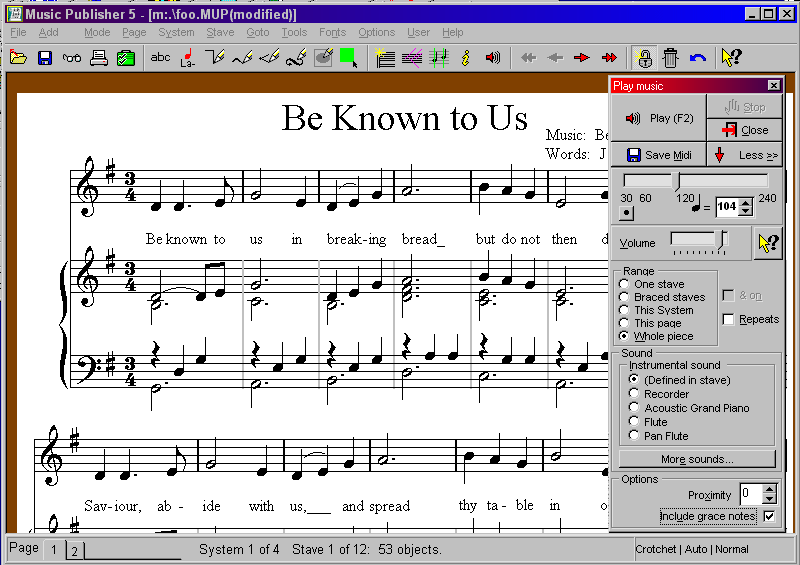This screenshot has width=800, height=565.
Task: Go back with the grey single left arrow
Action: [555, 58]
